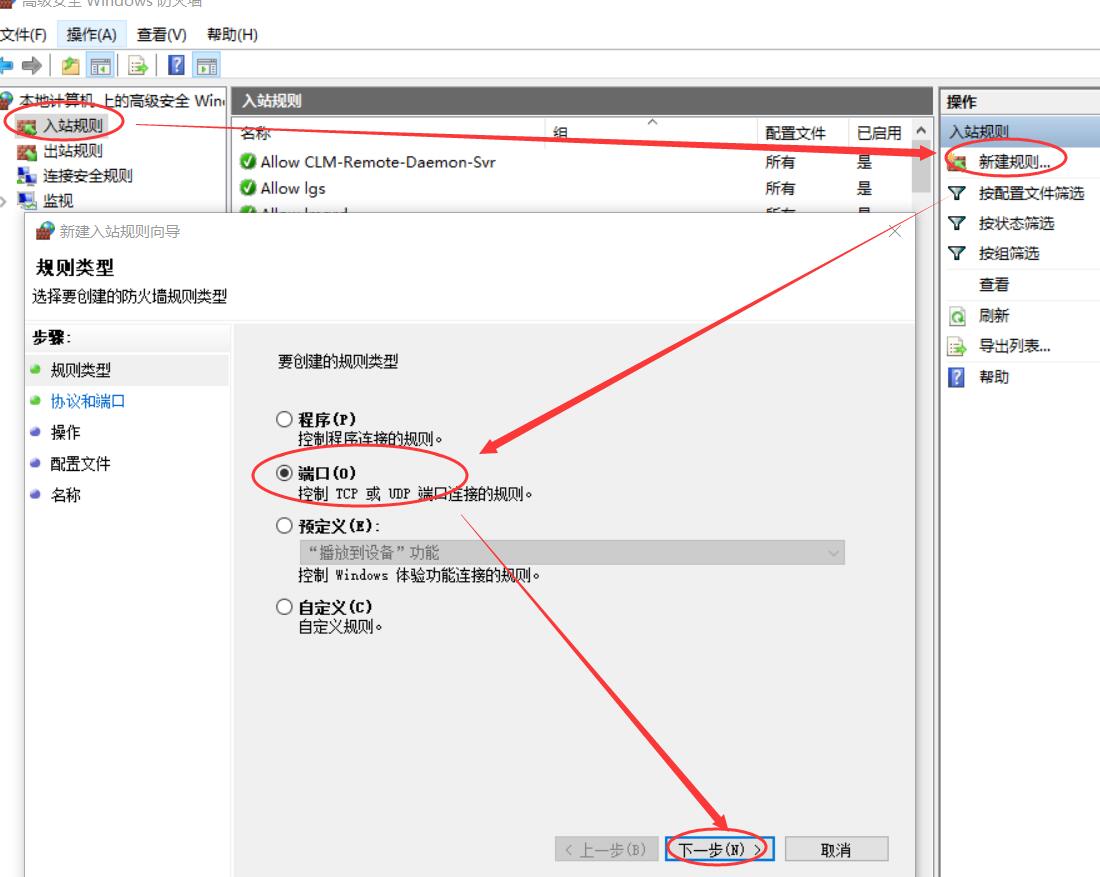Expand the 监视 tree node
Viewport: 1100px width, 877px height.
(4, 201)
